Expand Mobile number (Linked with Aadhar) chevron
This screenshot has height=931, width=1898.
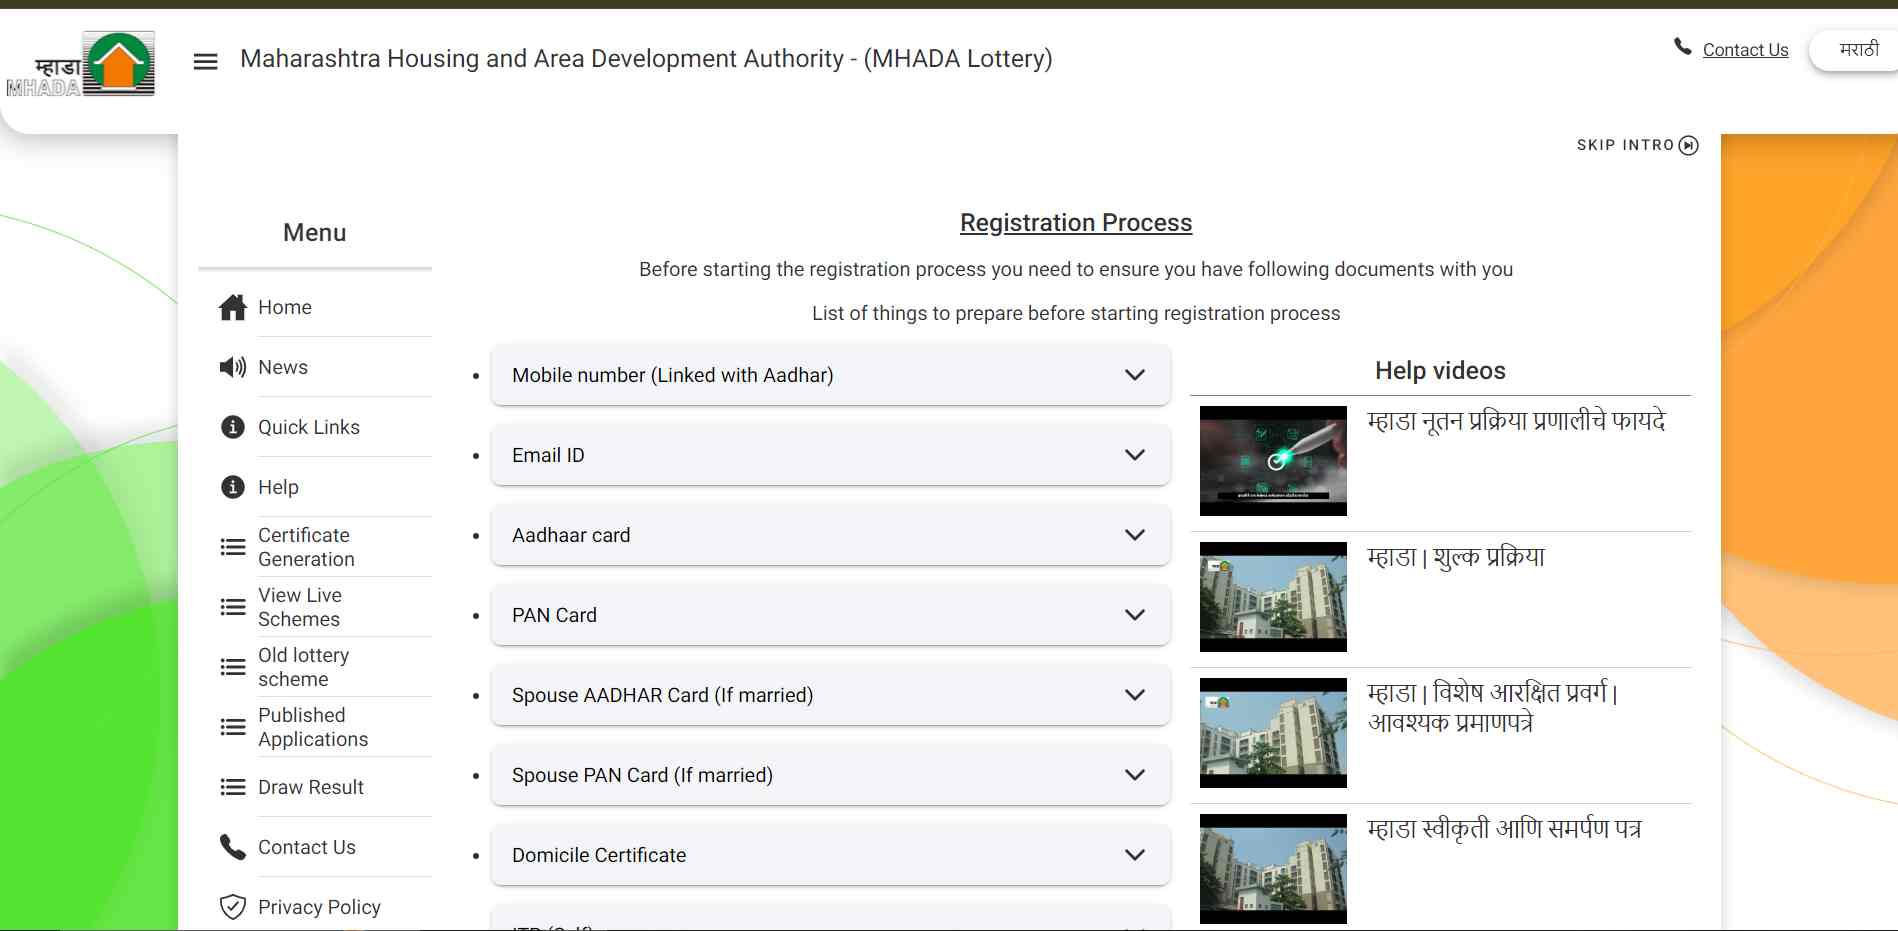tap(1135, 375)
